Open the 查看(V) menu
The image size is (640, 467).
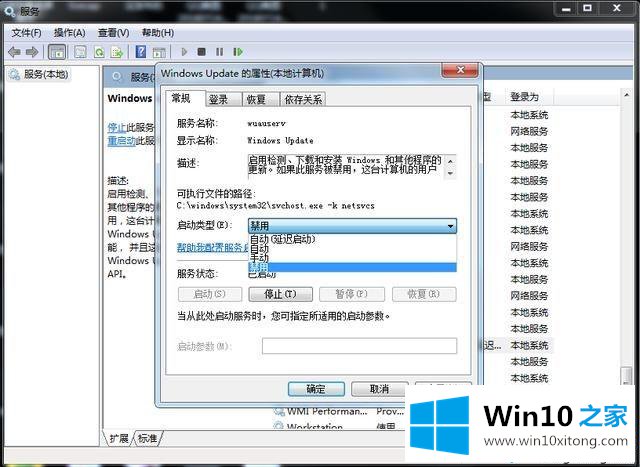click(113, 33)
